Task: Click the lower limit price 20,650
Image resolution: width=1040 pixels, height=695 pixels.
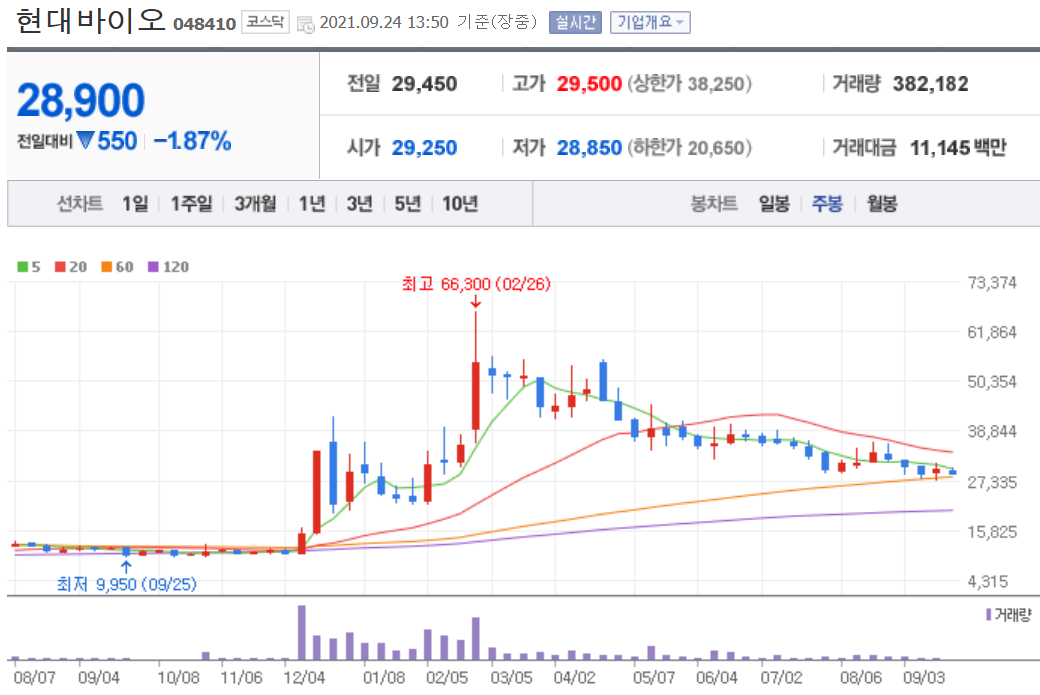Action: pyautogui.click(x=716, y=147)
